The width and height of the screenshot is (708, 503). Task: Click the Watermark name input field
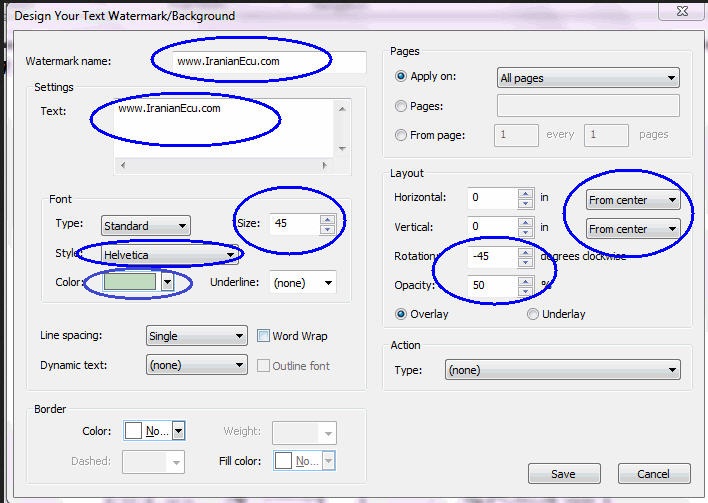click(269, 61)
